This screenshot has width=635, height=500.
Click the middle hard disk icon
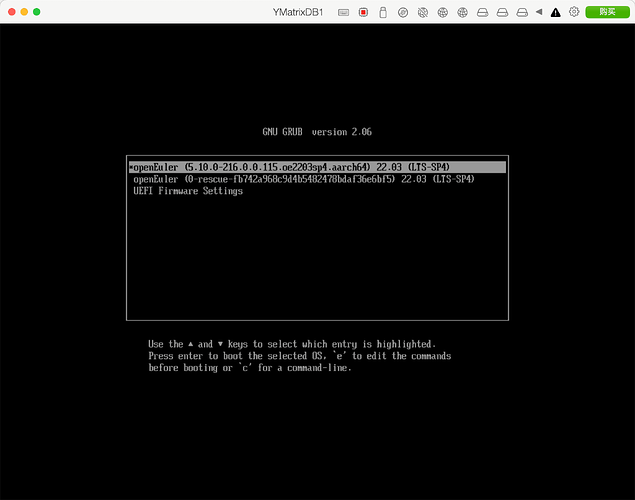(502, 12)
